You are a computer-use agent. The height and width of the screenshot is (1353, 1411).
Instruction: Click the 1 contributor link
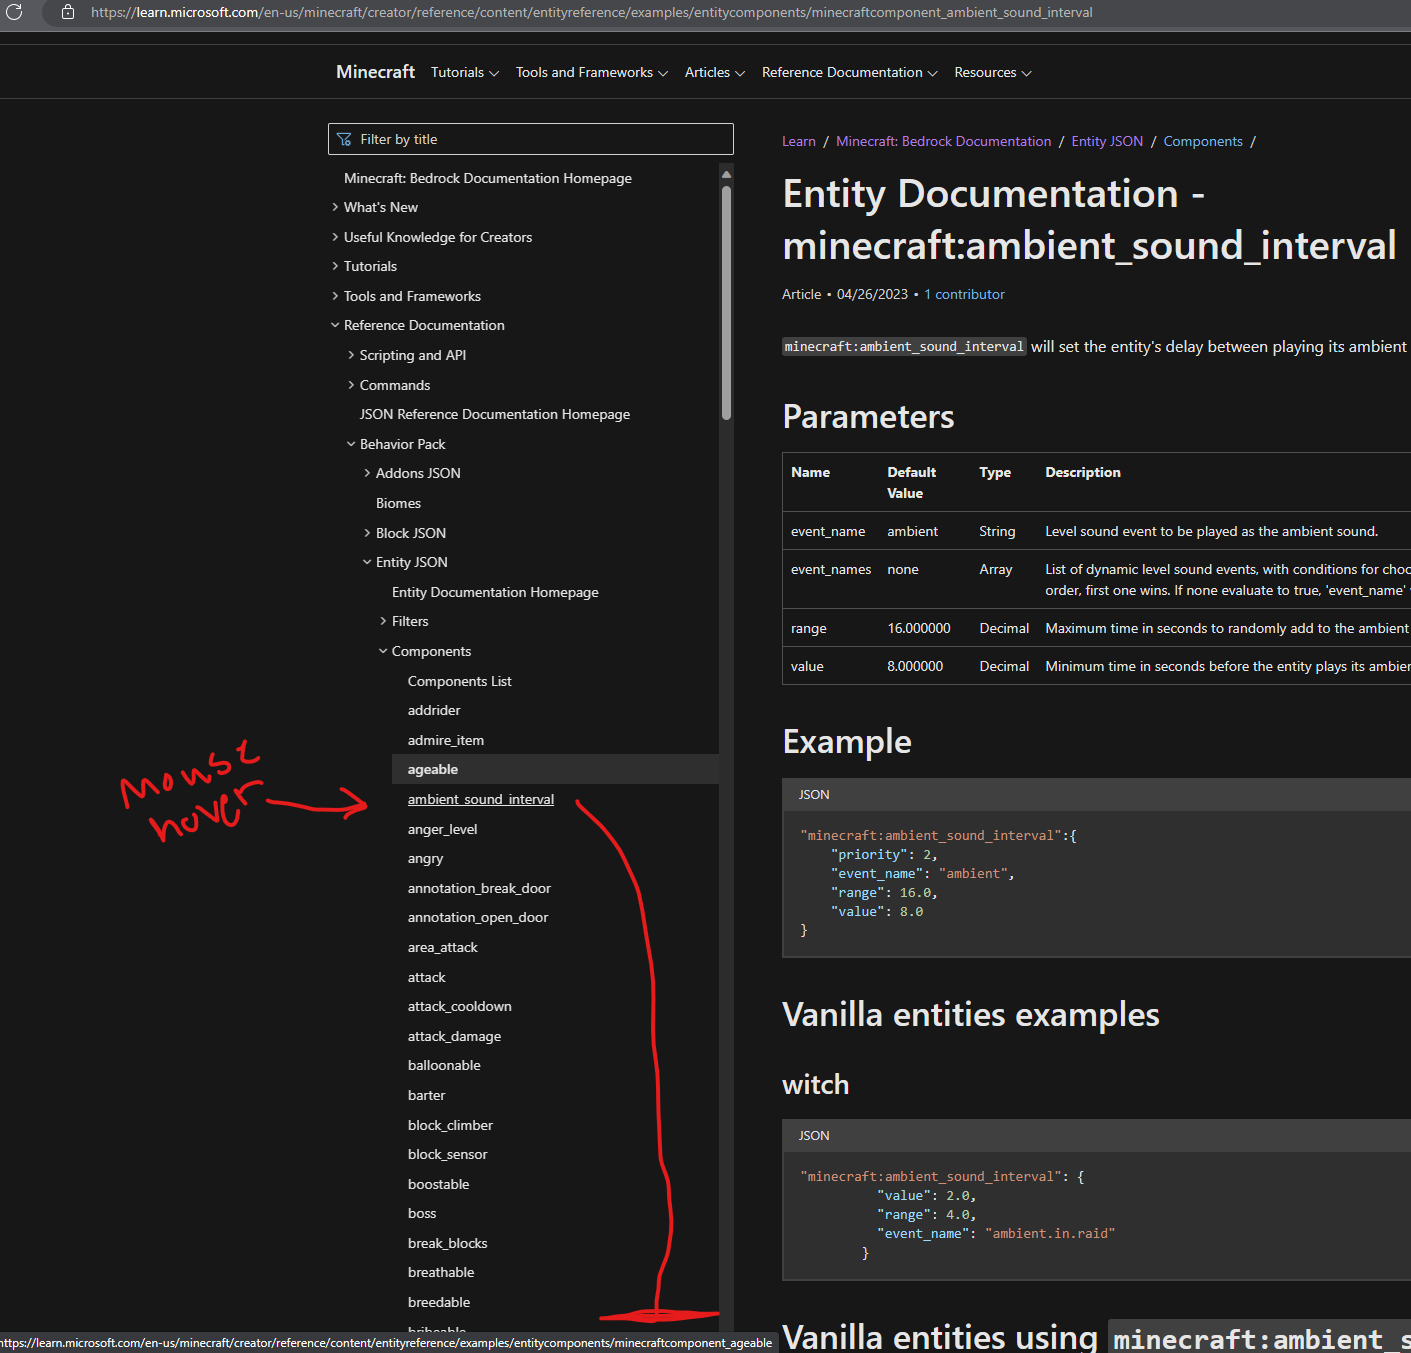964,294
